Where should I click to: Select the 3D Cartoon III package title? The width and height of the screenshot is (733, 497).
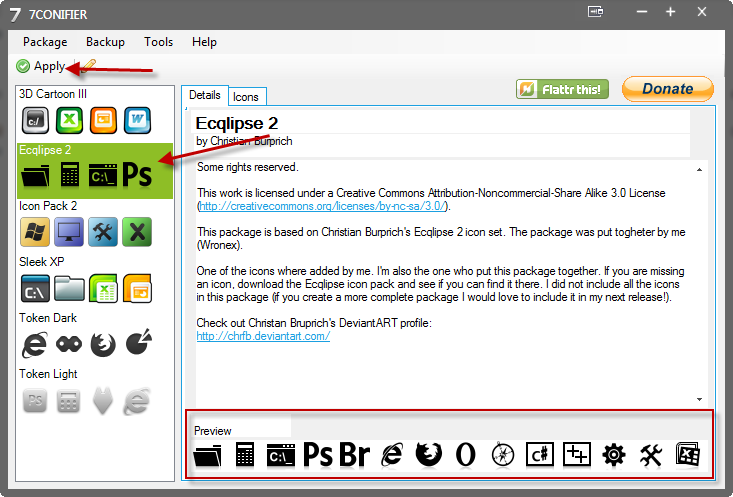[x=53, y=94]
